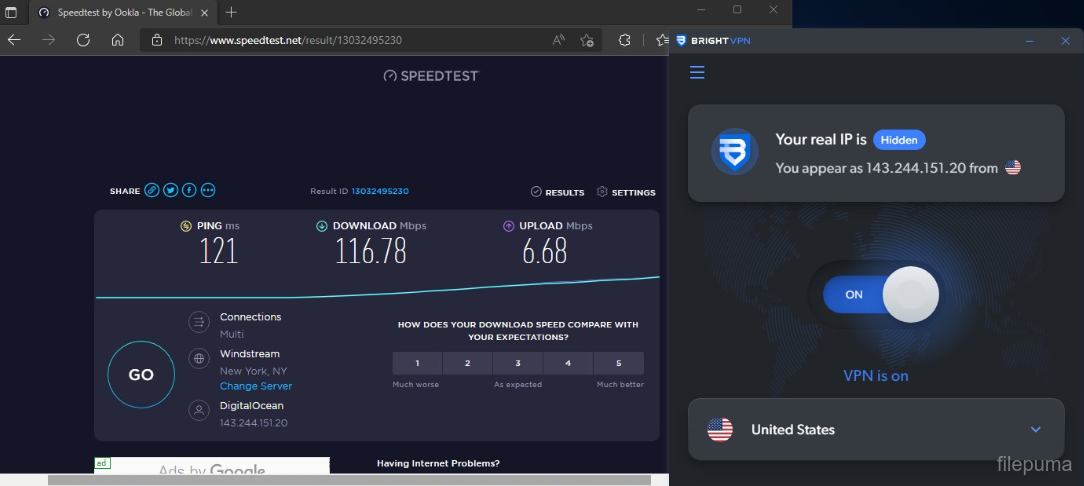Open Speedtest SETTINGS
The image size is (1084, 486).
pos(627,192)
